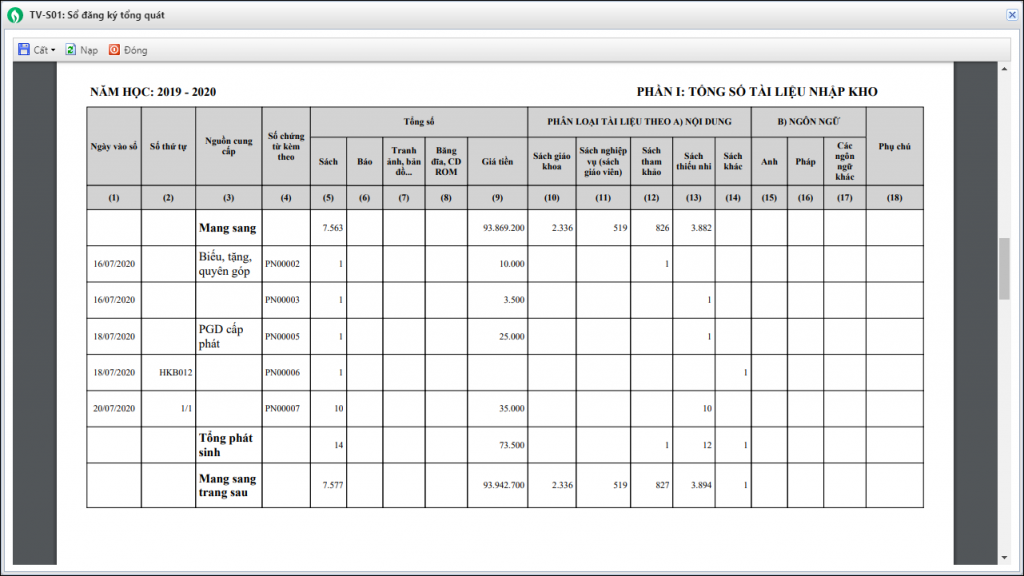The width and height of the screenshot is (1024, 576).
Task: Click the 7.577 carried forward book count
Action: click(332, 485)
